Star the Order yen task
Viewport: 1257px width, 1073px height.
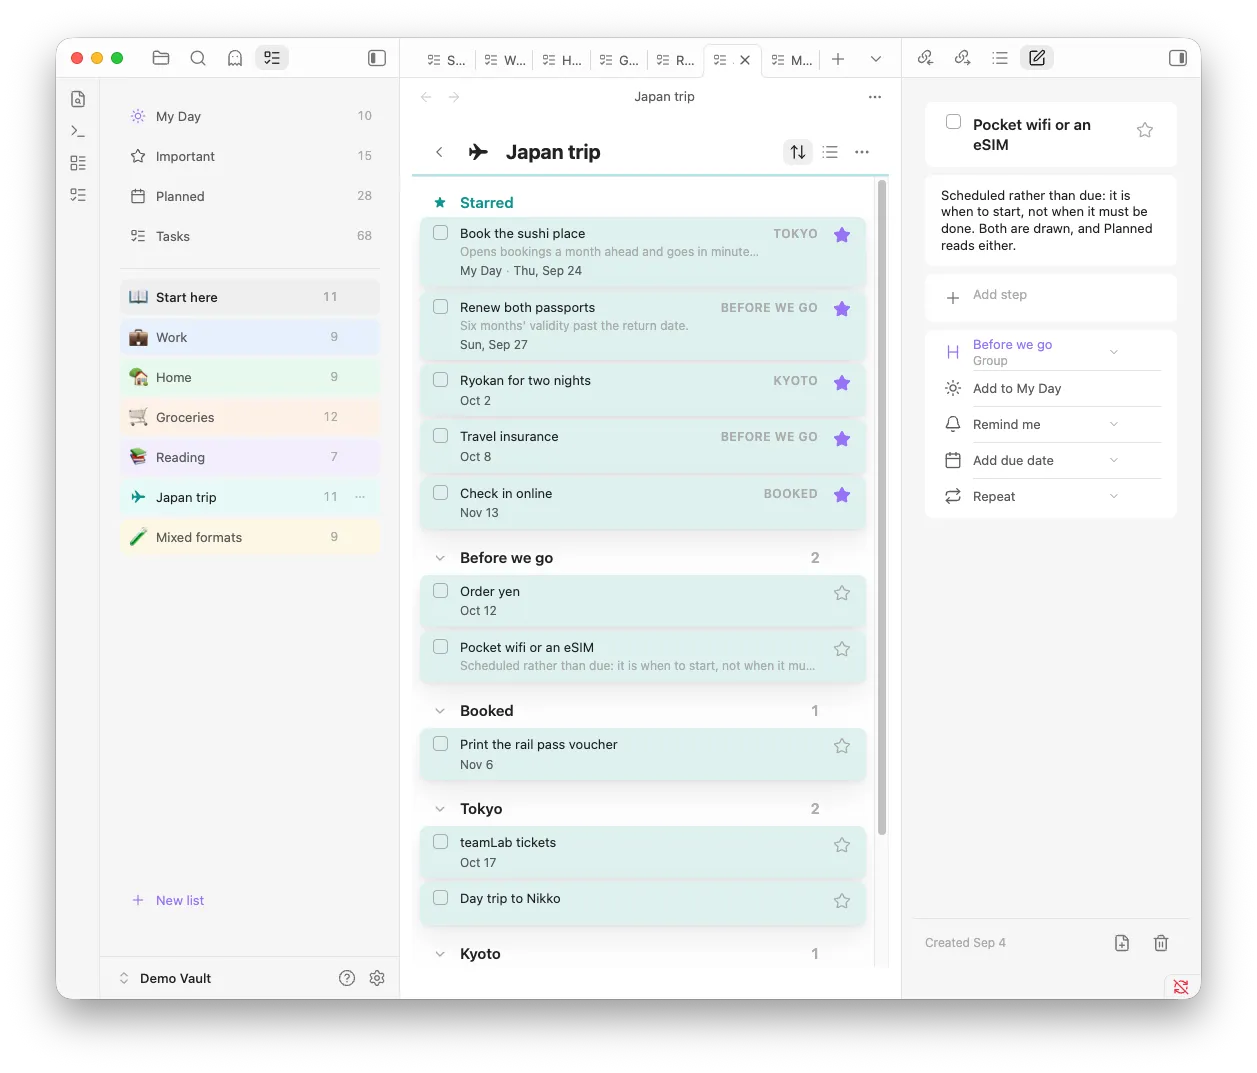[x=842, y=593]
